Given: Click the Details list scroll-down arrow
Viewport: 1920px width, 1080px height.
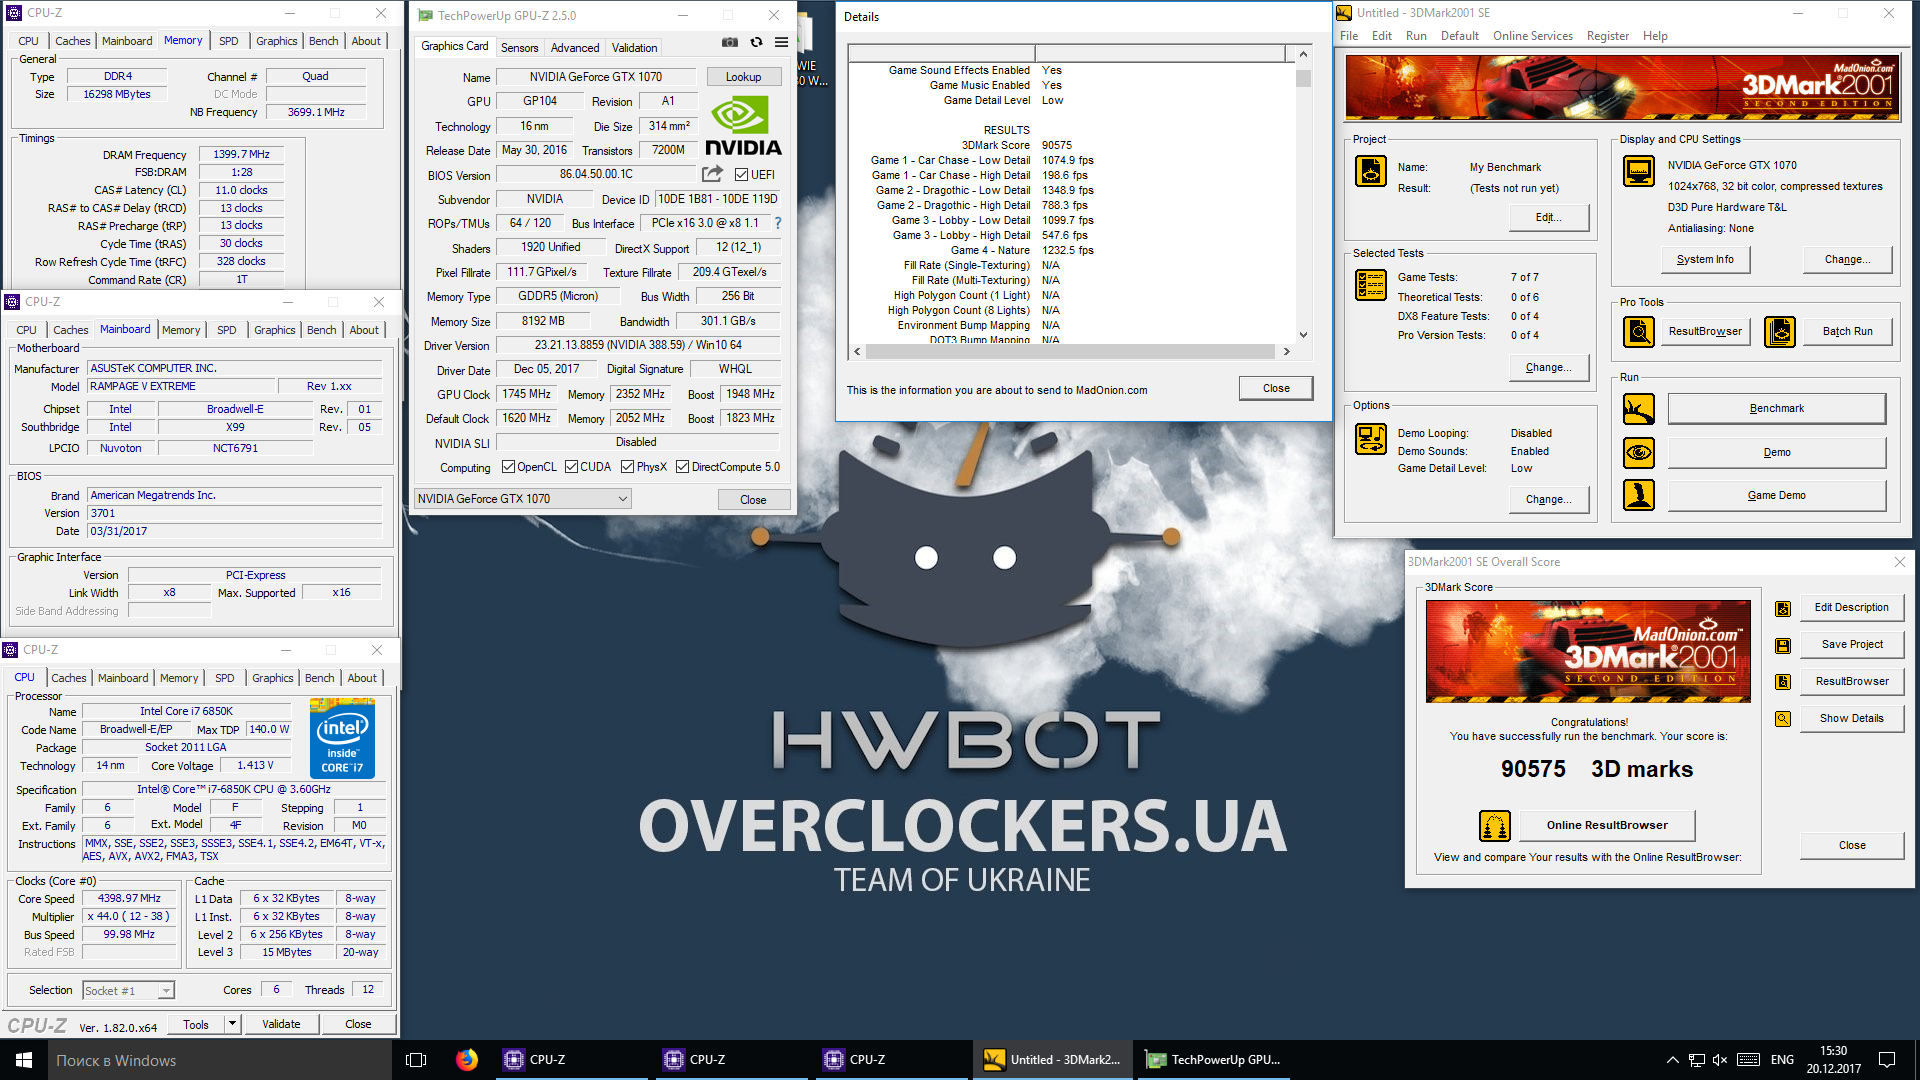Looking at the screenshot, I should (1303, 335).
